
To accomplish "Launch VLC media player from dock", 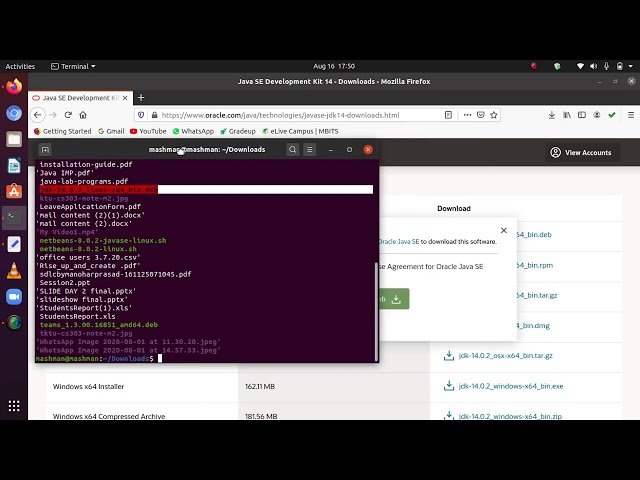I will 14,271.
